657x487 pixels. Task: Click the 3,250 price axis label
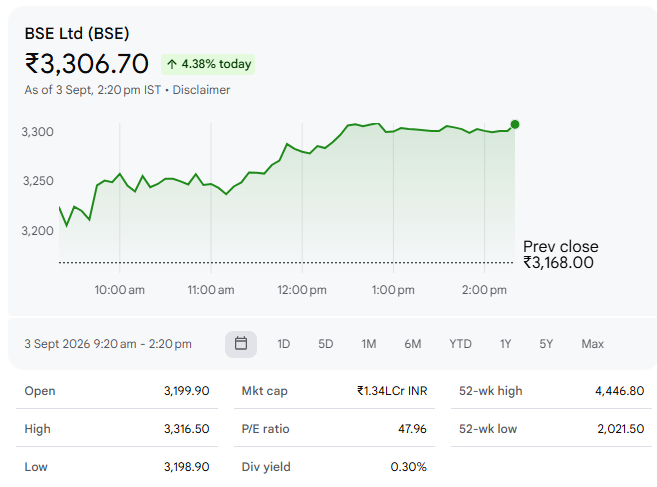(38, 181)
